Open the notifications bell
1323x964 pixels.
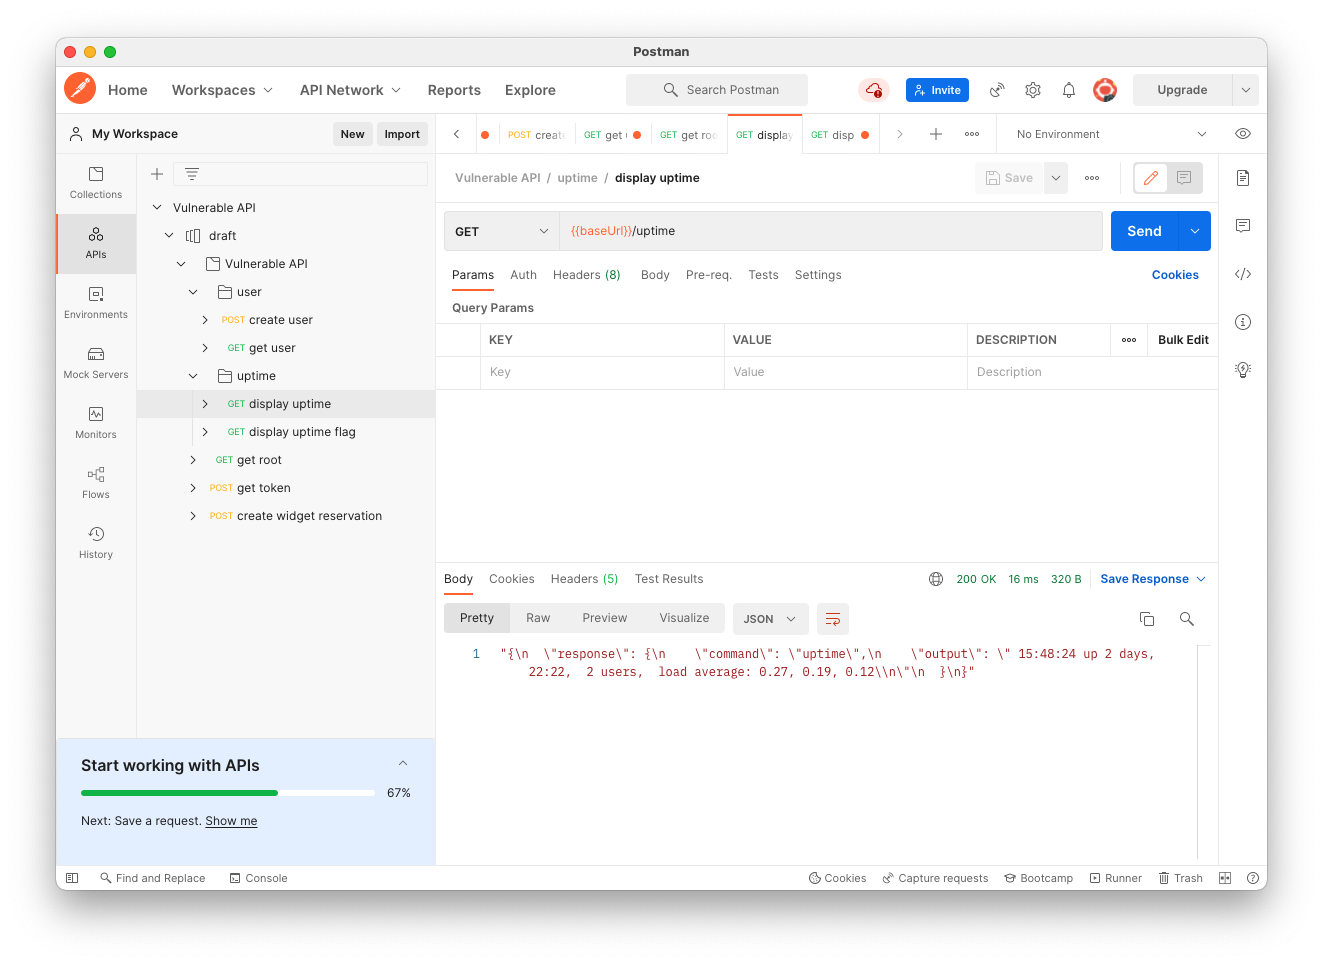coord(1069,90)
